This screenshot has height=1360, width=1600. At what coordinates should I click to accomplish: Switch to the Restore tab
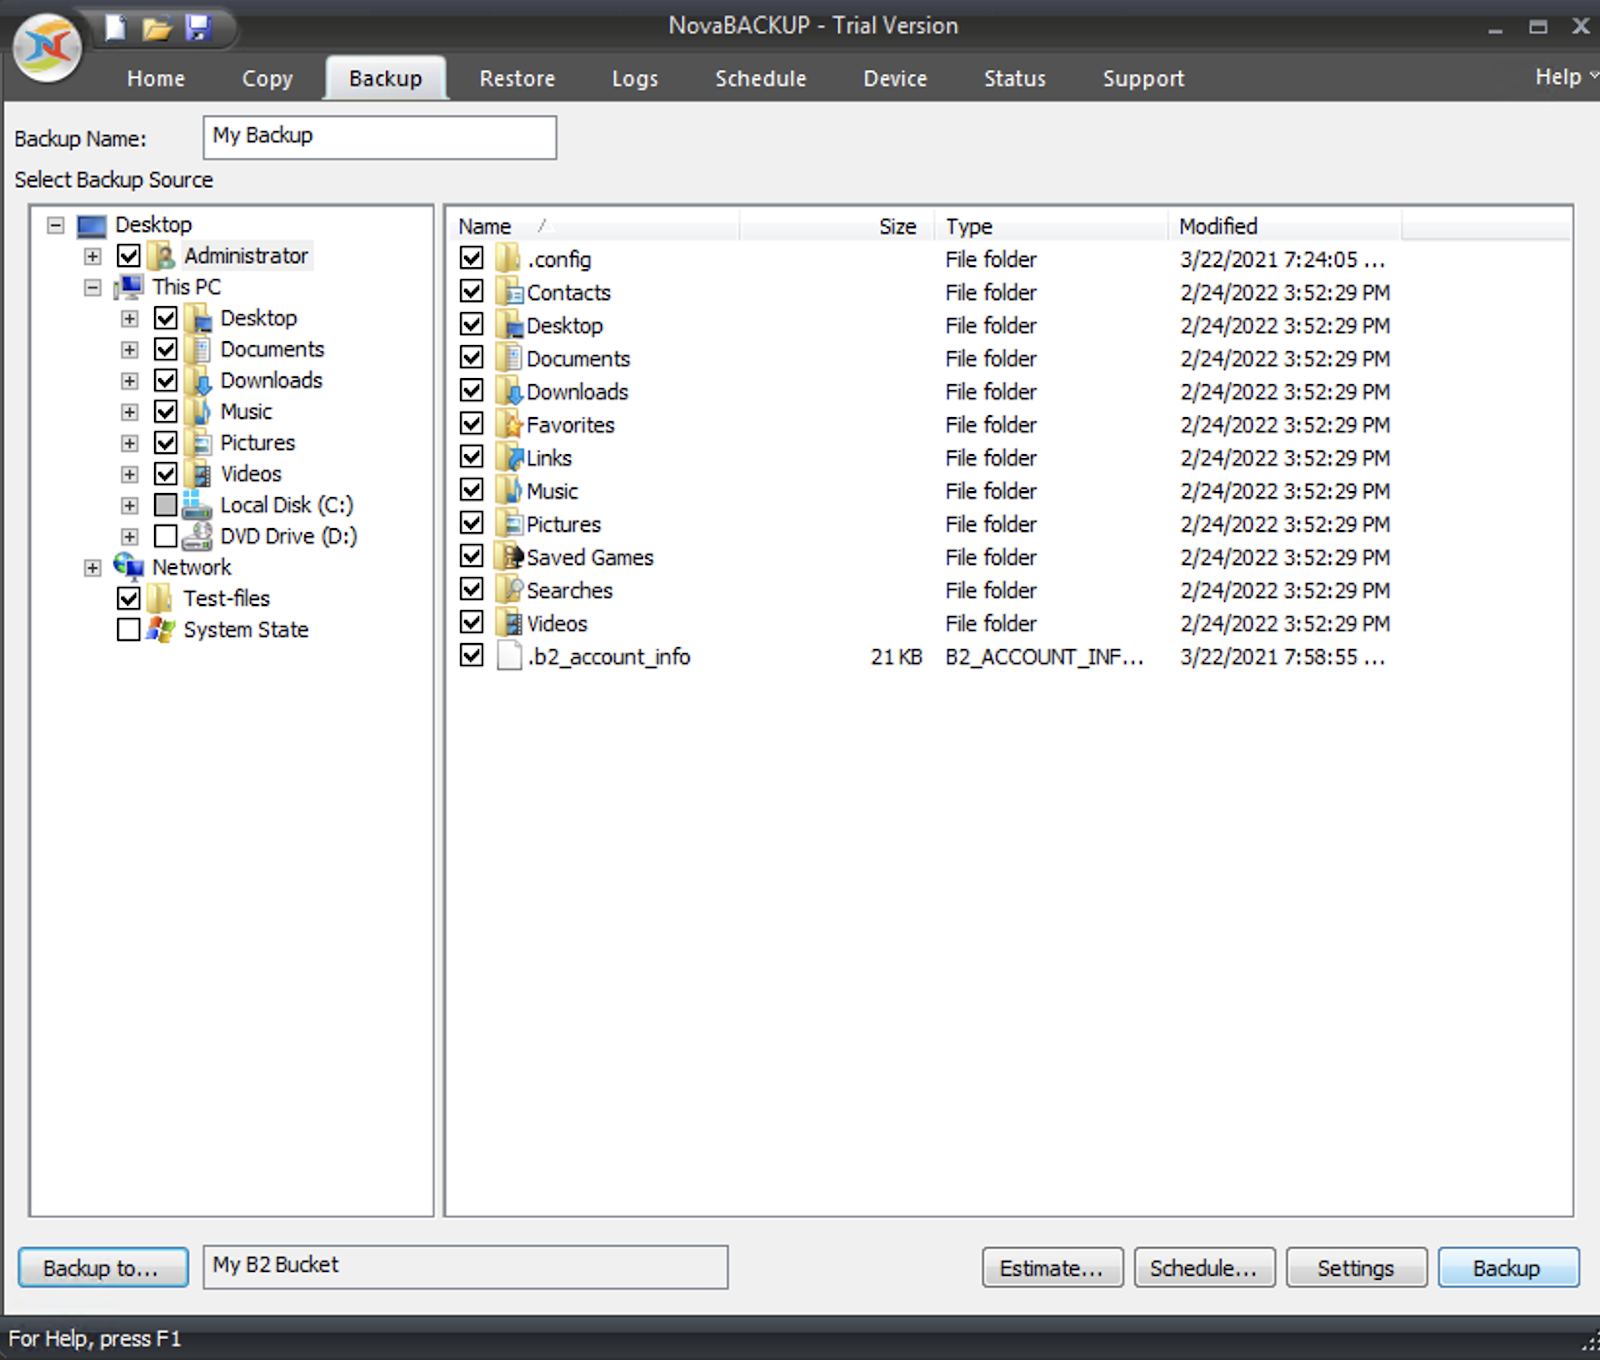(x=517, y=79)
